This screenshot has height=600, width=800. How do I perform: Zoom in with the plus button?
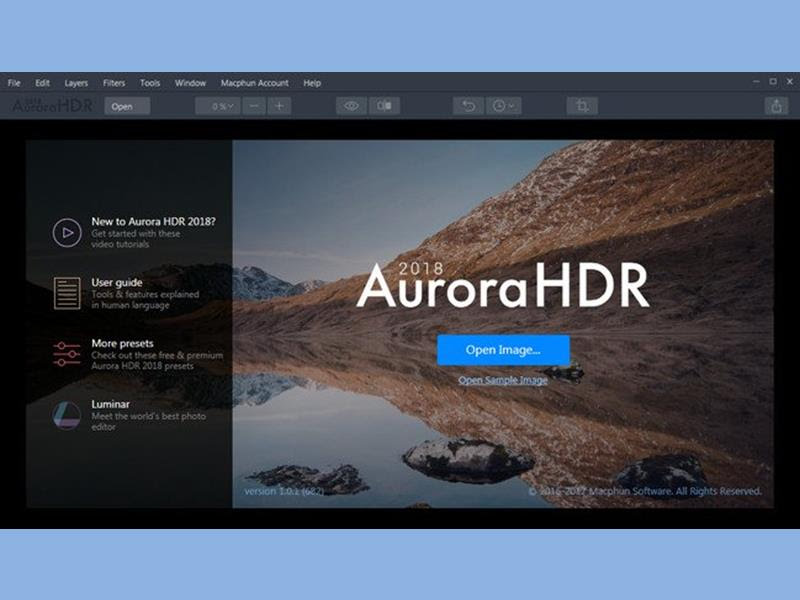point(279,106)
